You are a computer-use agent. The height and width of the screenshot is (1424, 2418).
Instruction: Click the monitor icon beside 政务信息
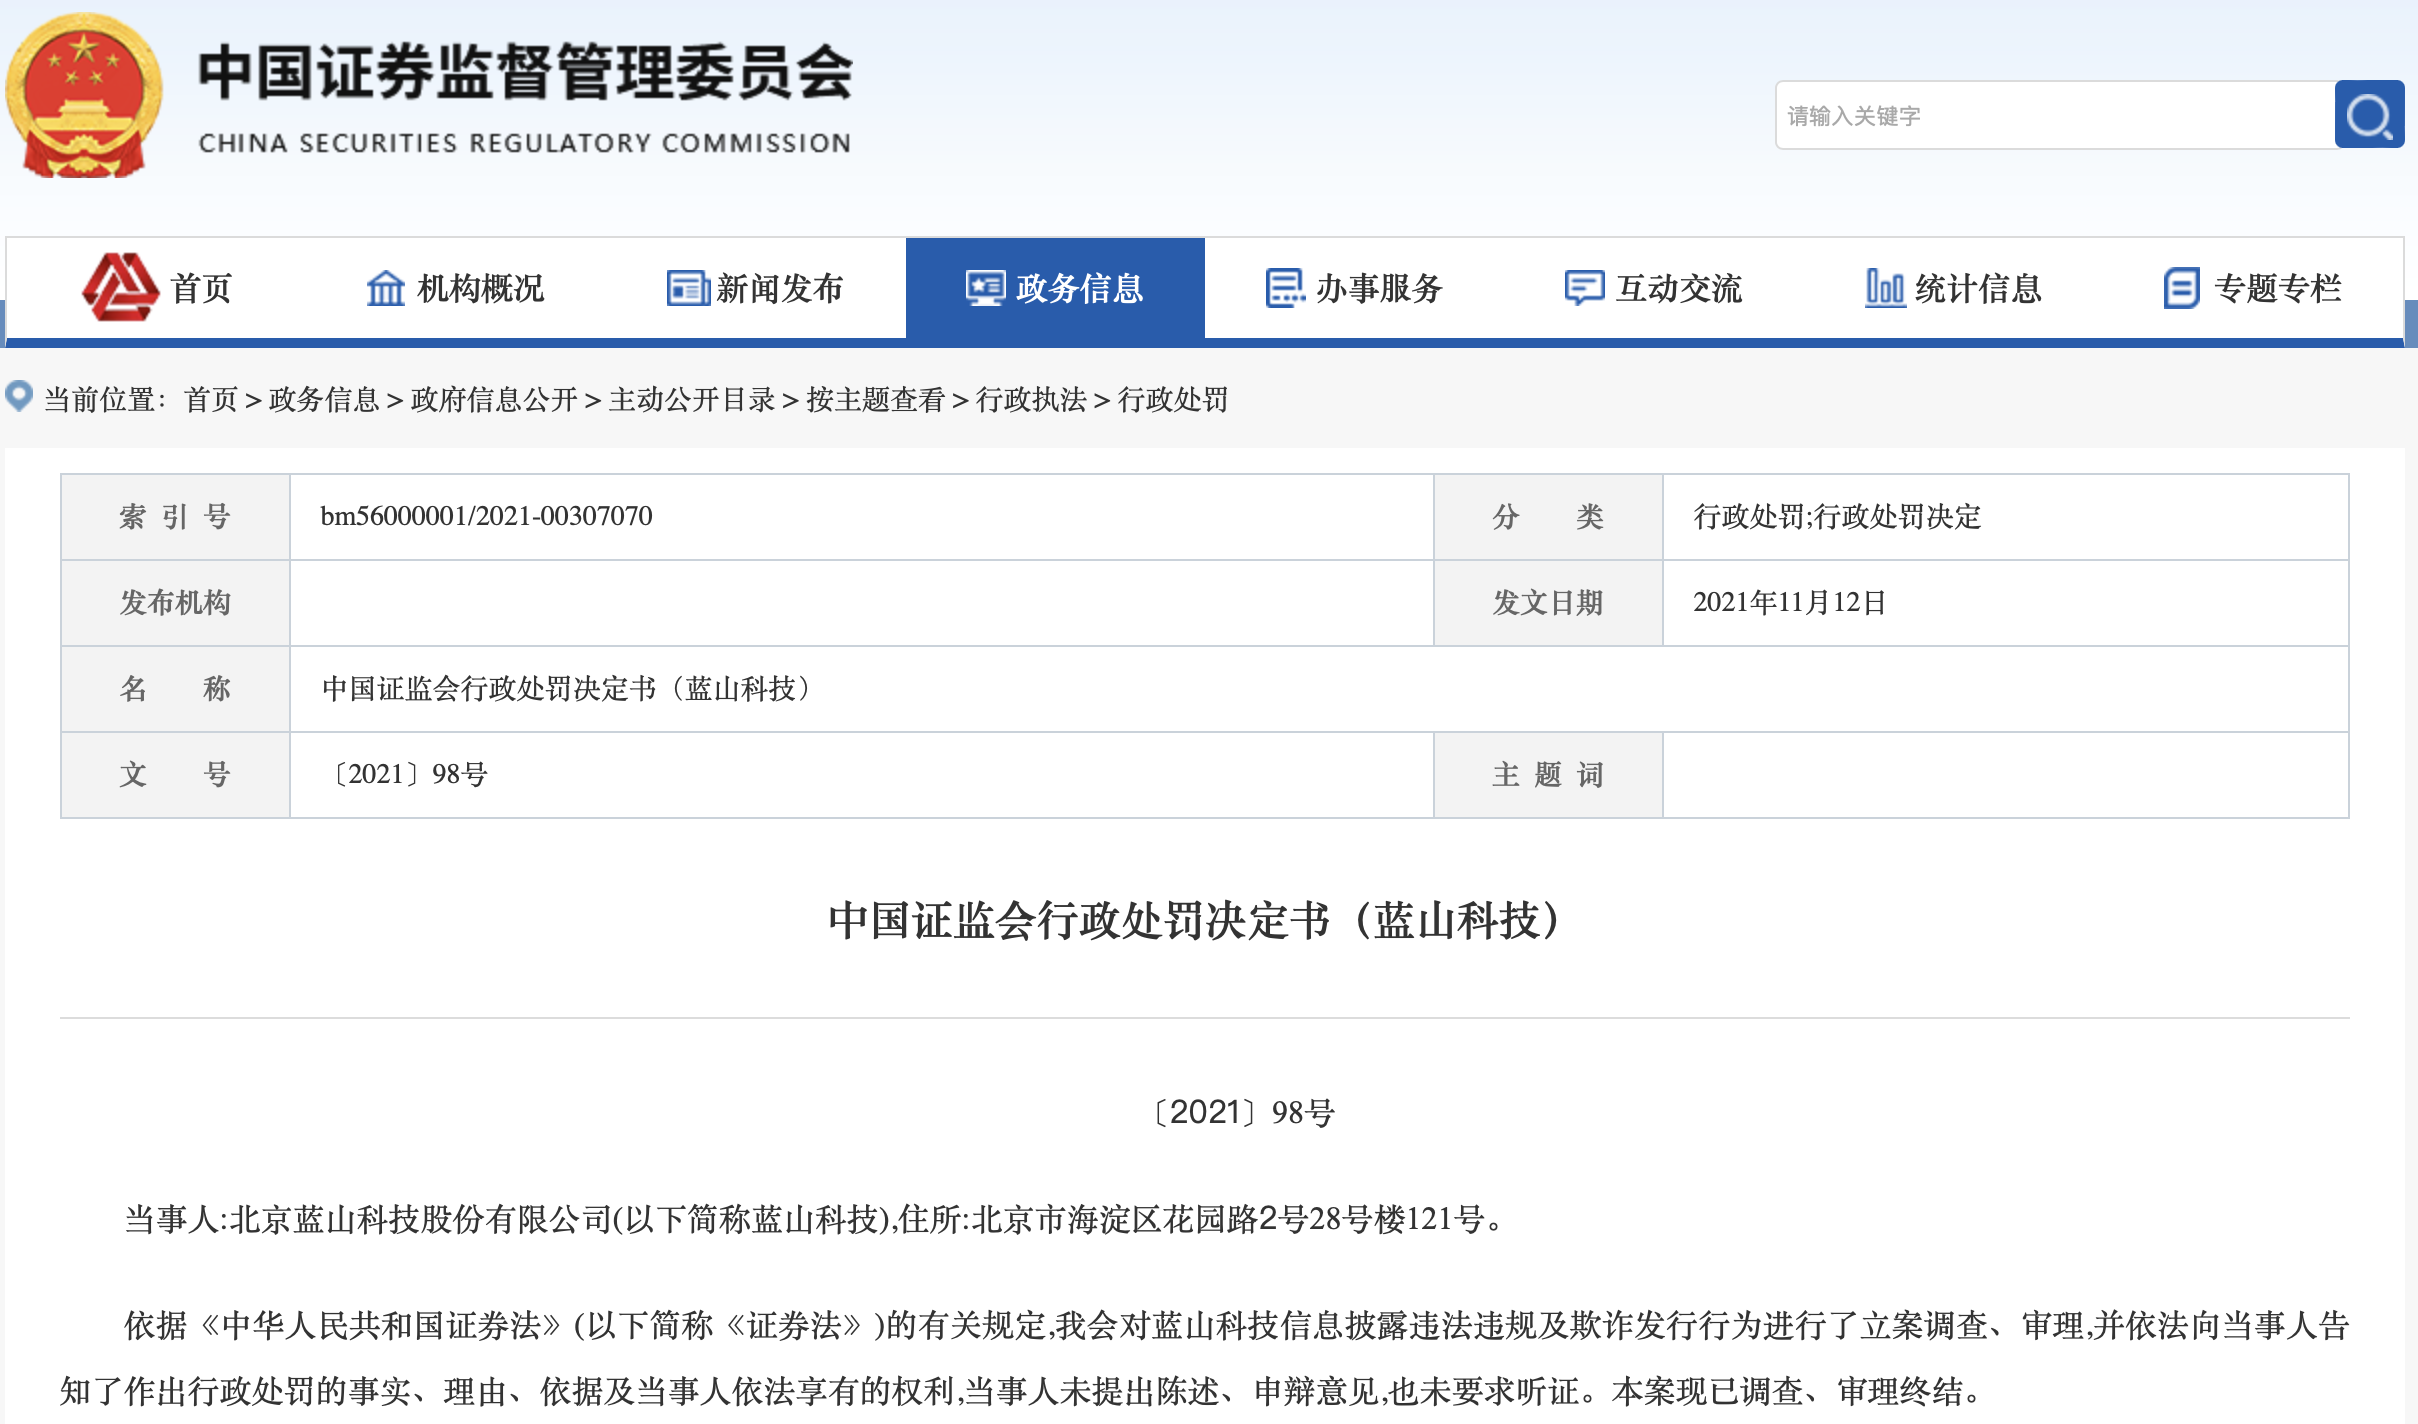coord(985,288)
